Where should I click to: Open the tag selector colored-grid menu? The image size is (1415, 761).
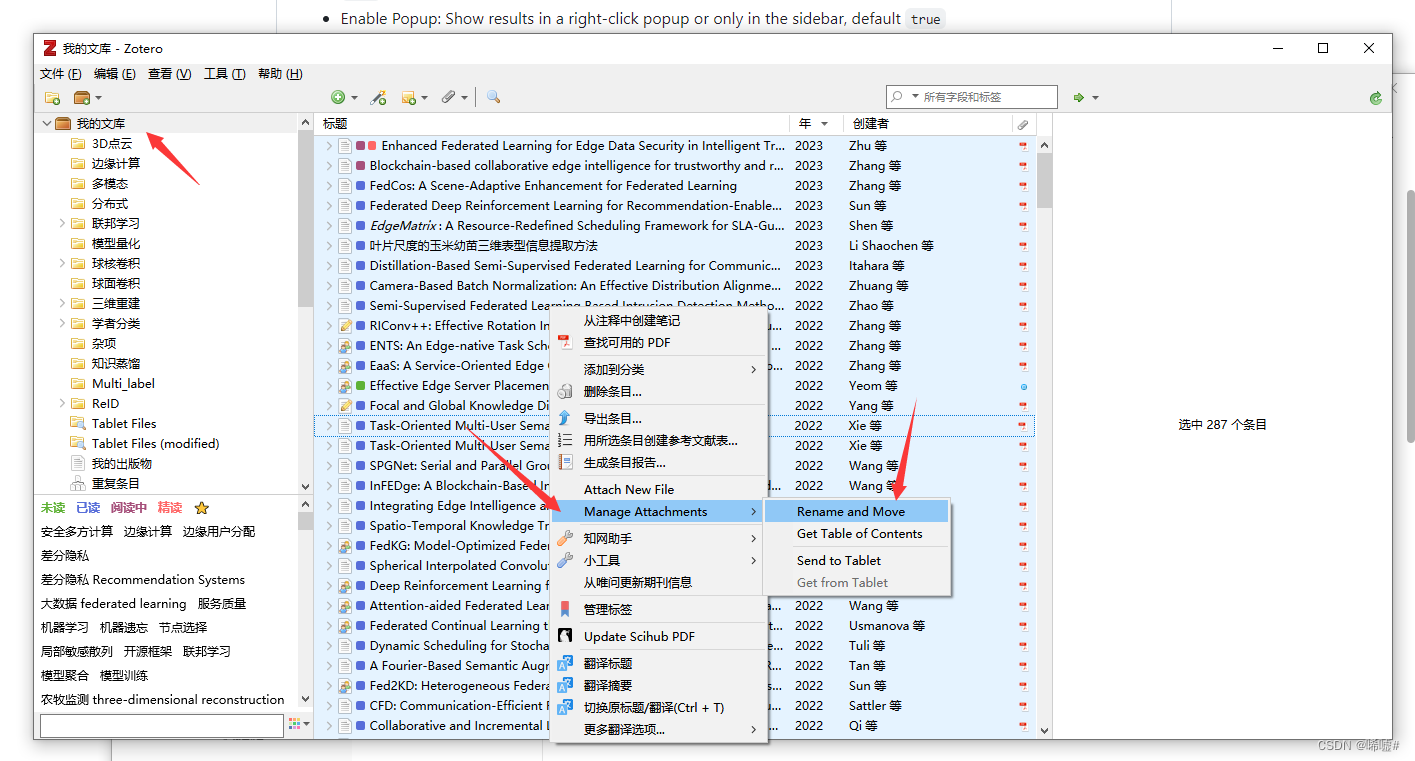point(298,724)
